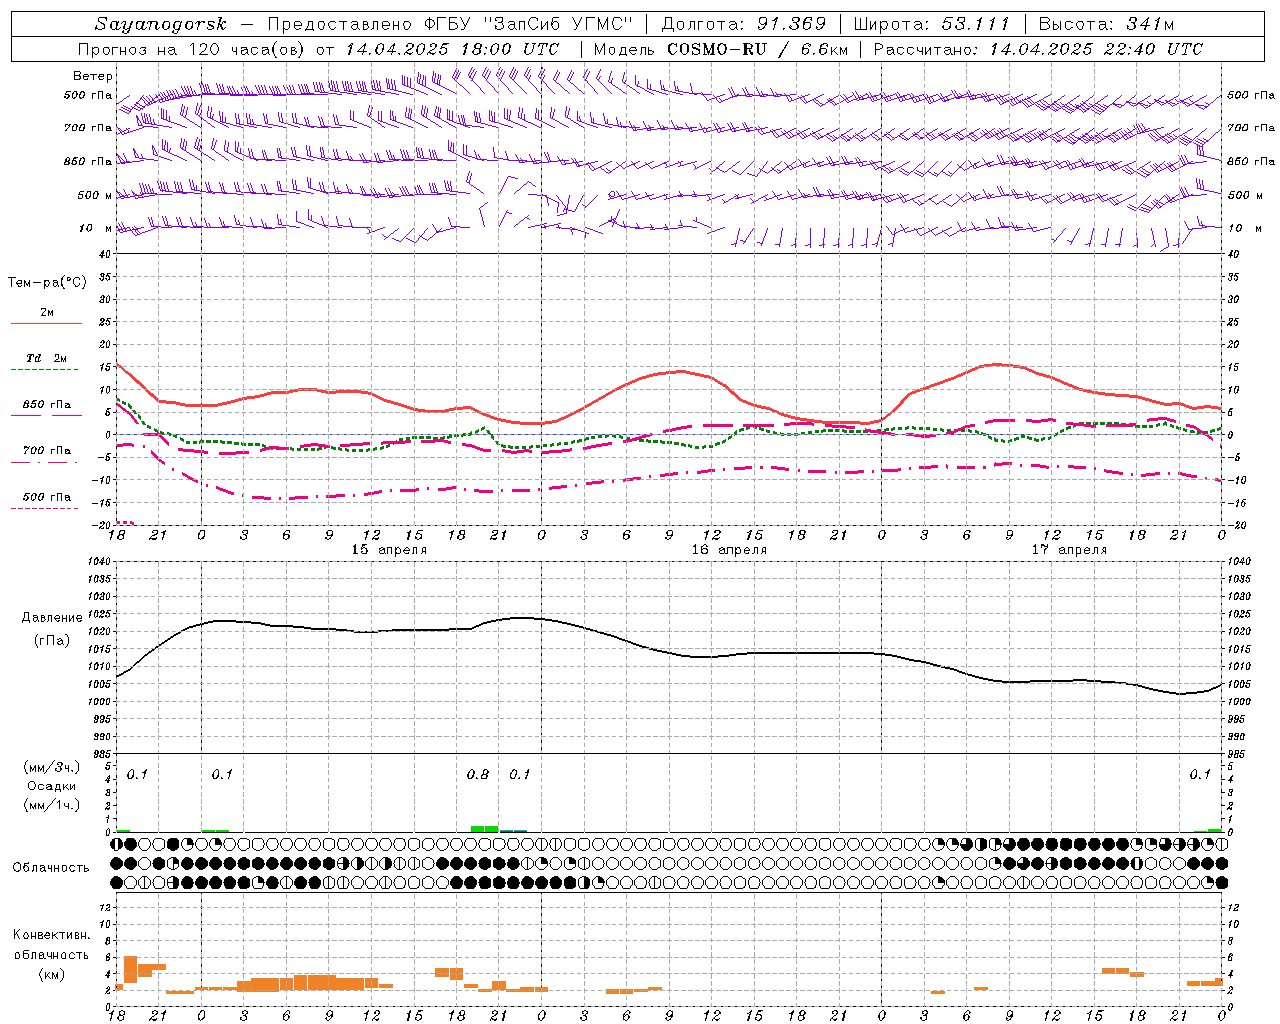This screenshot has width=1280, height=1024.
Task: Click 'Прогноз на 120 часа(ов)' forecast header
Action: (192, 49)
